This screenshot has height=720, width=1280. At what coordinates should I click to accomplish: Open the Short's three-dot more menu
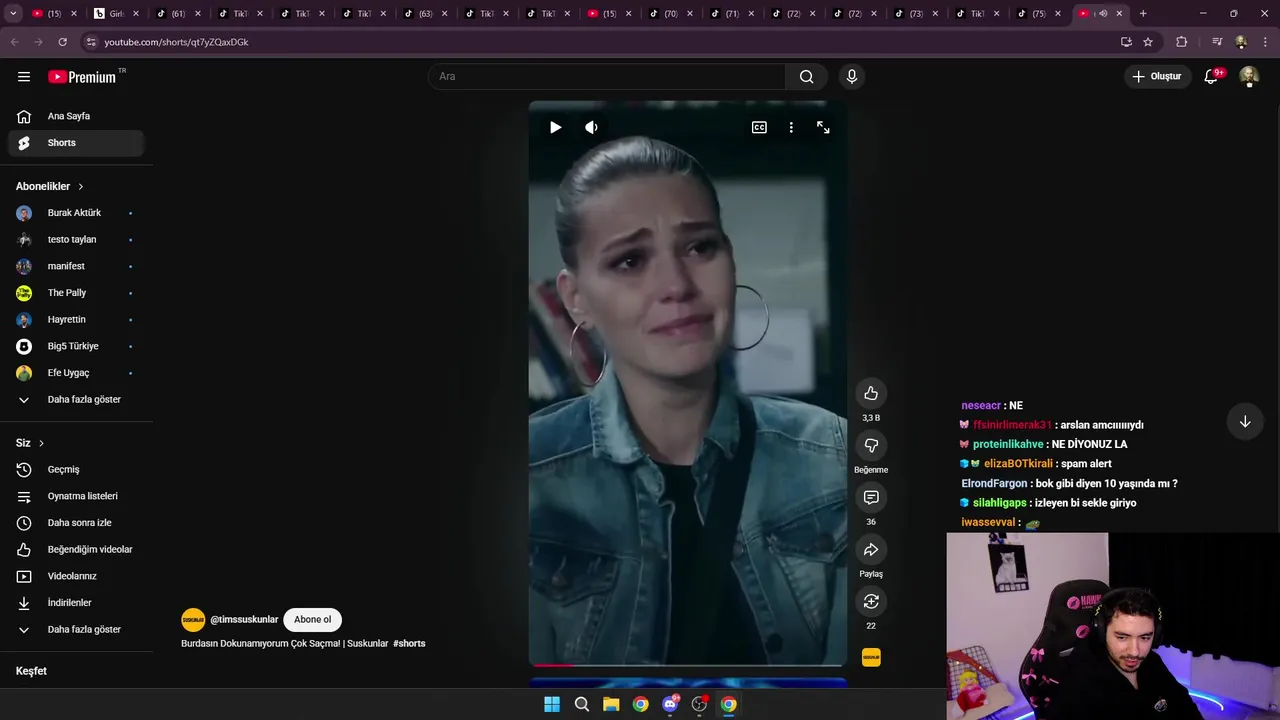tap(791, 127)
